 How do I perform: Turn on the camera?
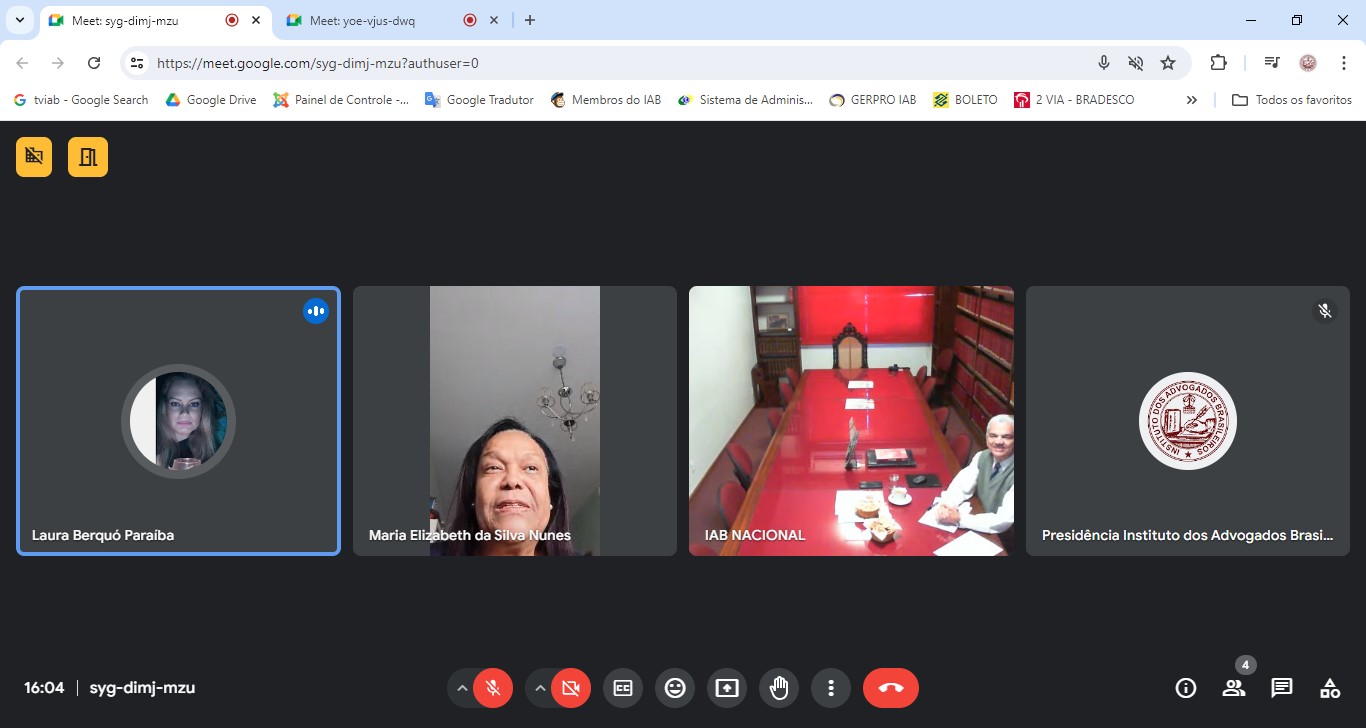tap(571, 688)
